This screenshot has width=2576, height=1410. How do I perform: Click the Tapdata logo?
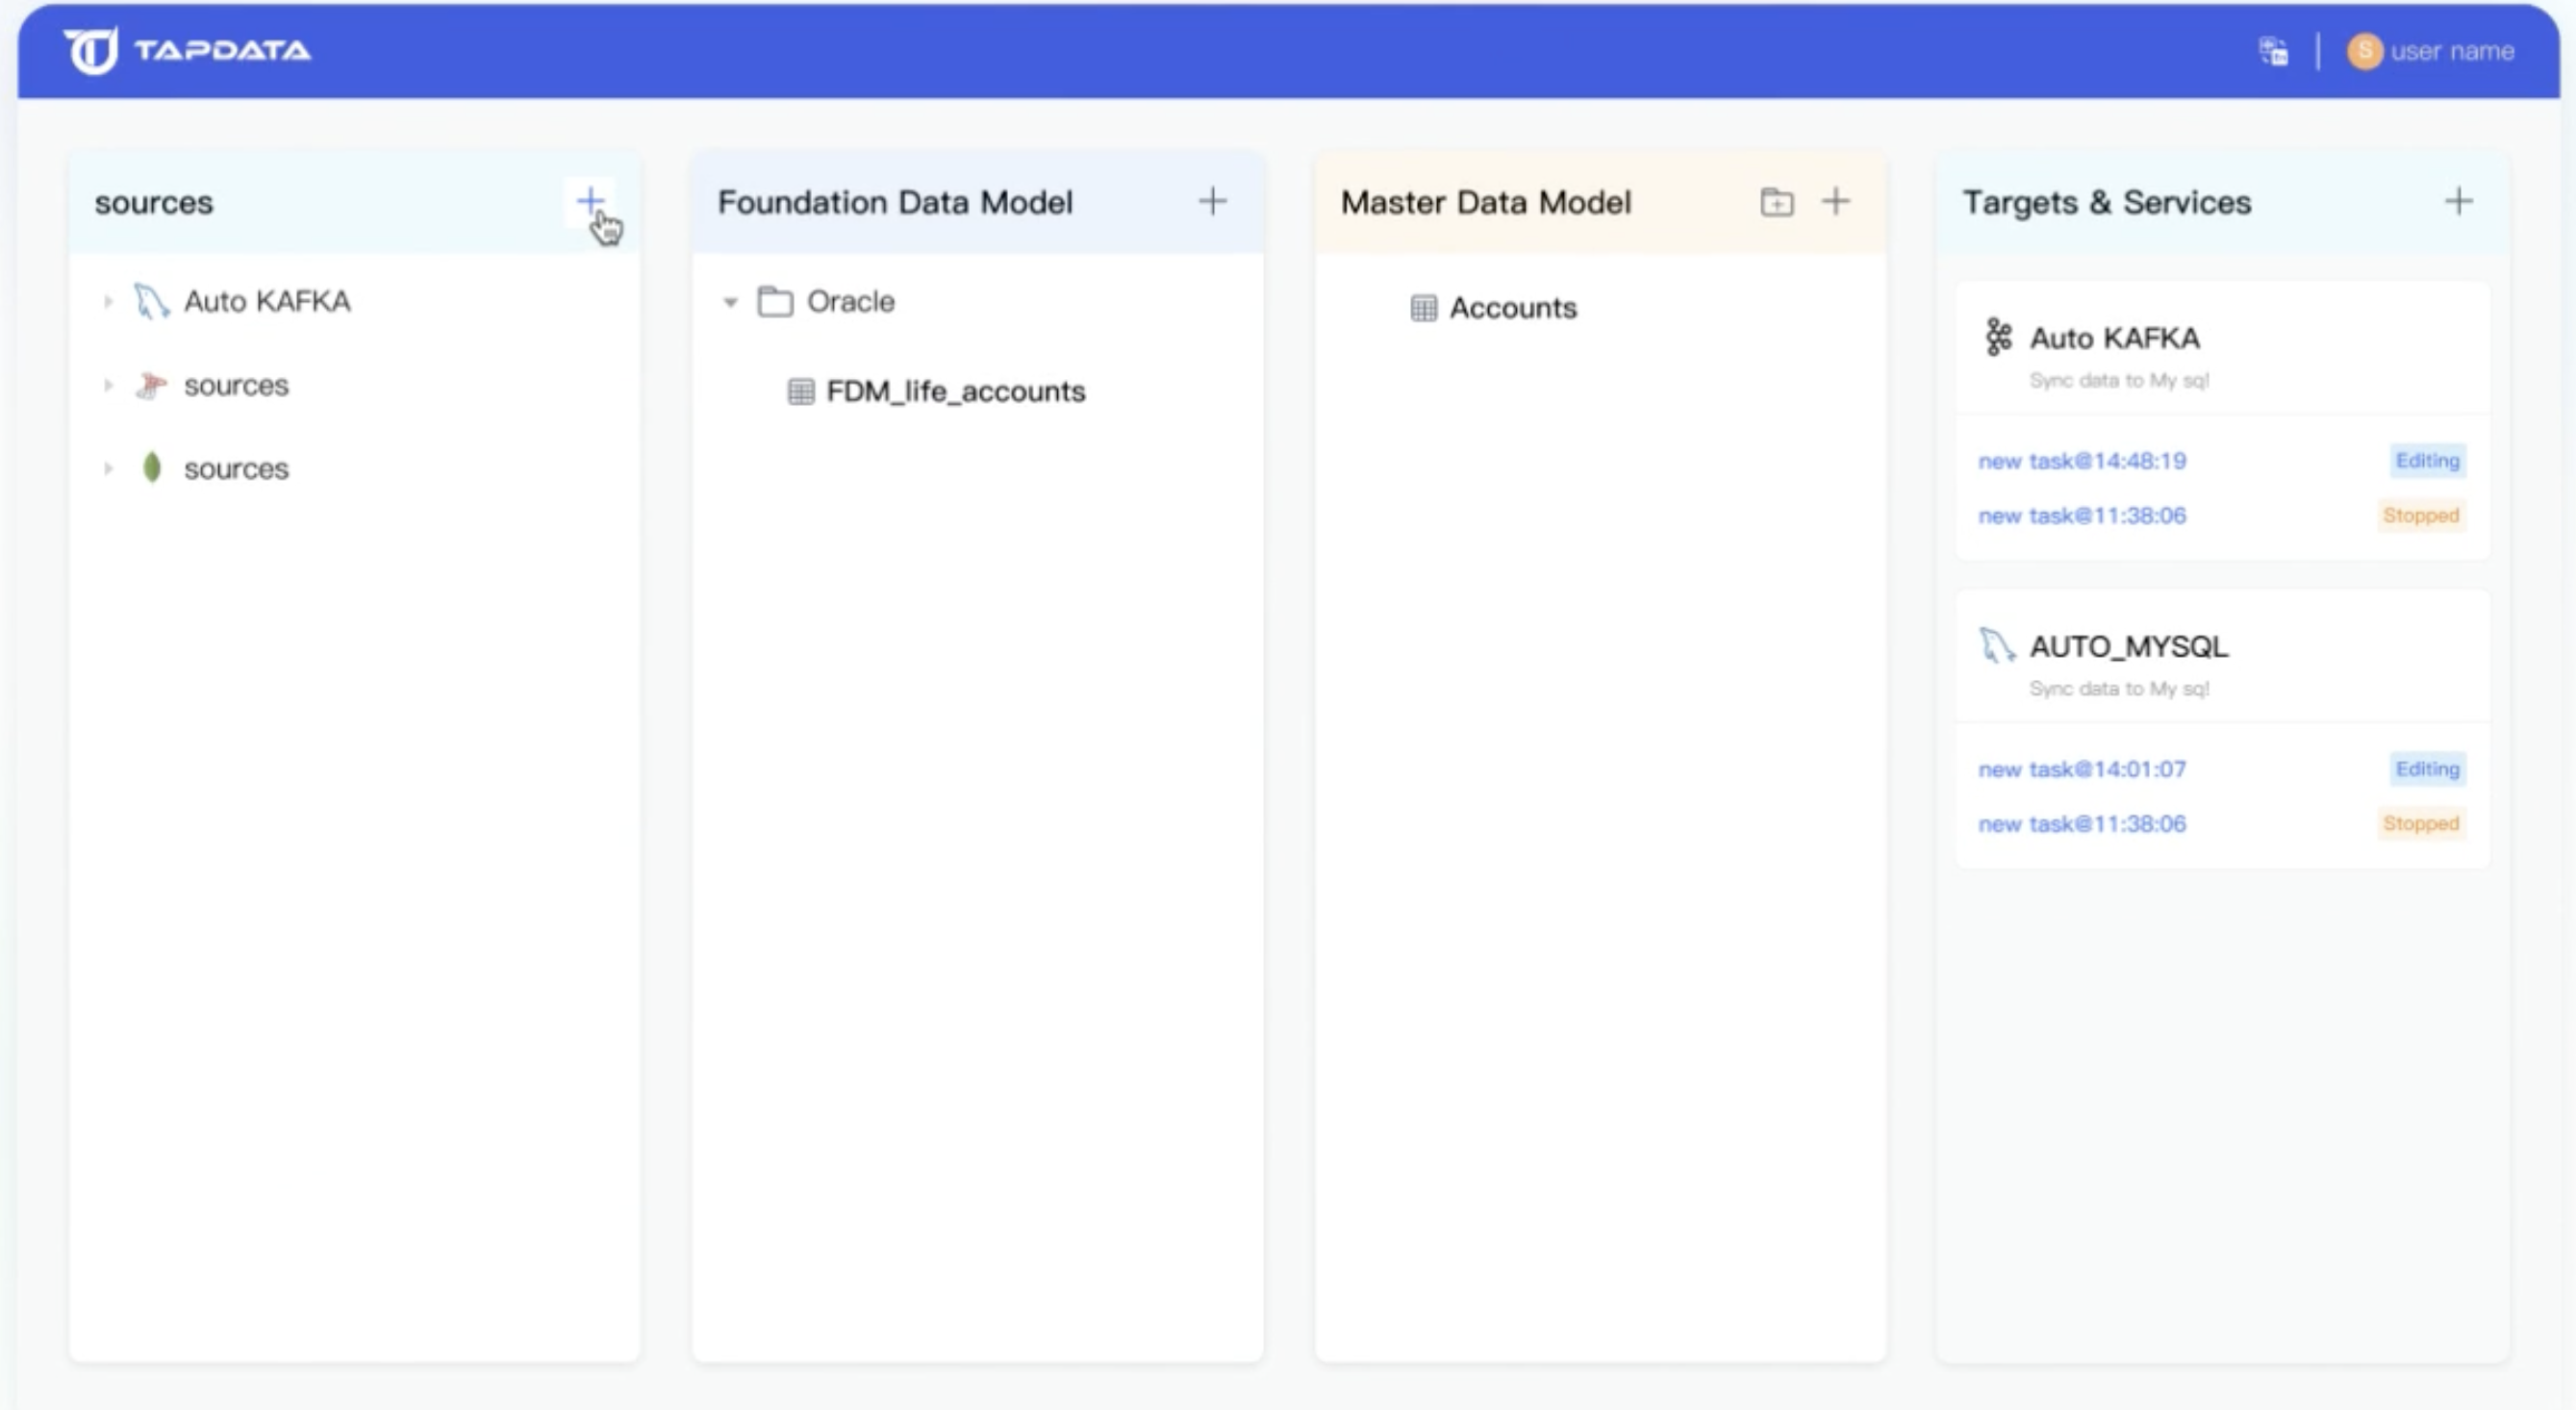click(187, 50)
